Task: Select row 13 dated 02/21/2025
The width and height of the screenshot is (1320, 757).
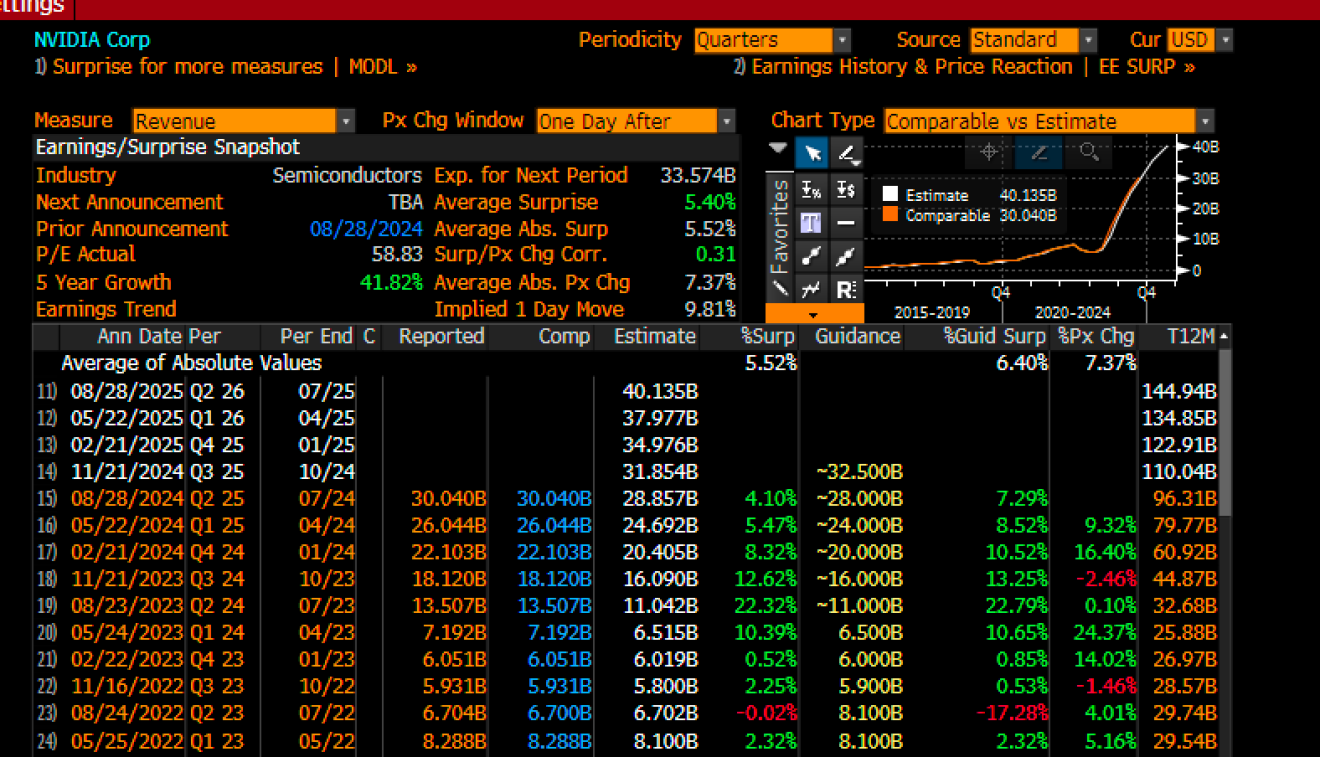Action: (x=626, y=445)
